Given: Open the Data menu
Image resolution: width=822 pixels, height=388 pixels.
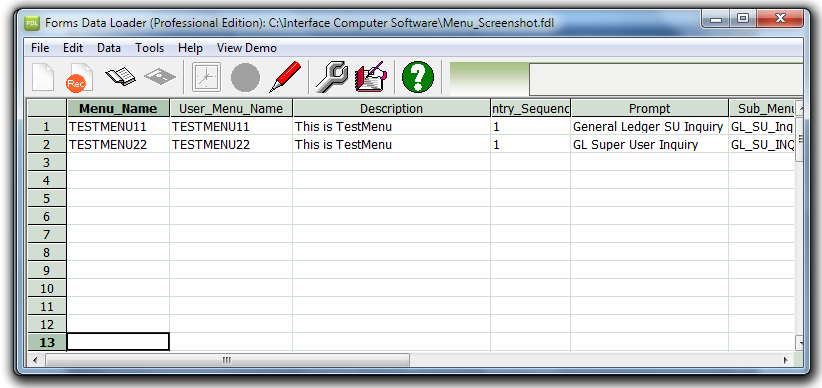Looking at the screenshot, I should coord(109,48).
